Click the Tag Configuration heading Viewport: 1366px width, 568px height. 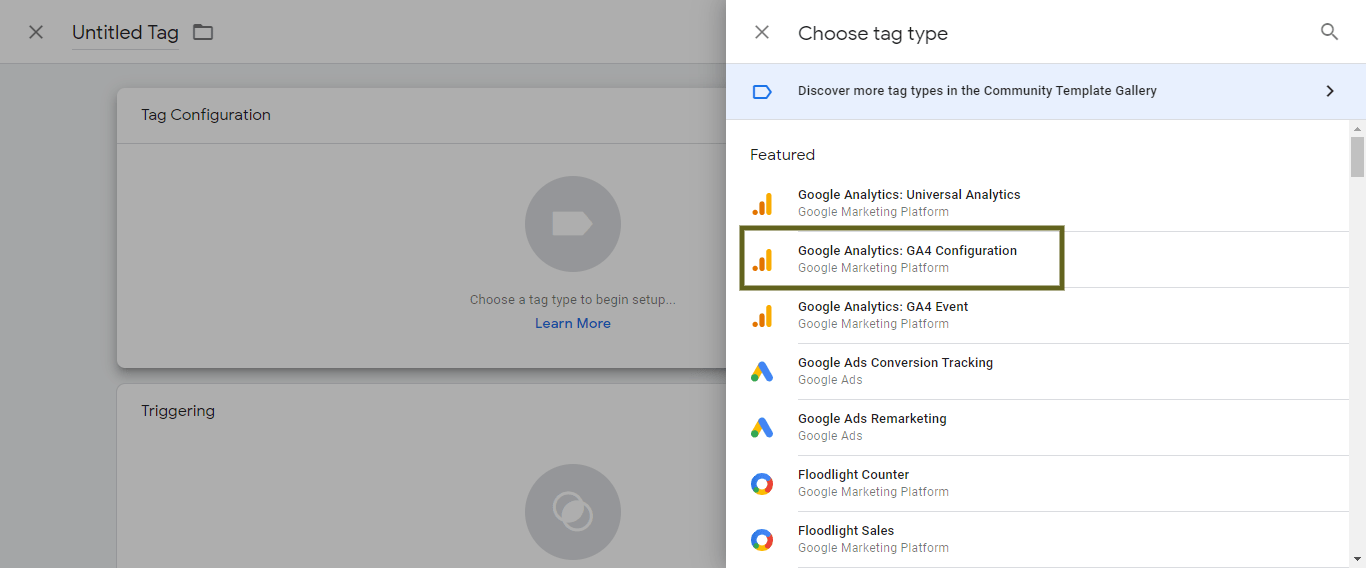(206, 115)
